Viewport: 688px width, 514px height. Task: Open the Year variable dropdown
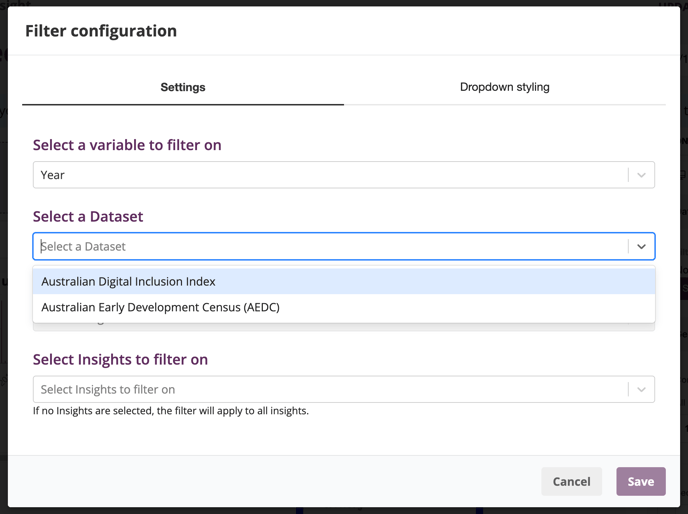(x=344, y=175)
